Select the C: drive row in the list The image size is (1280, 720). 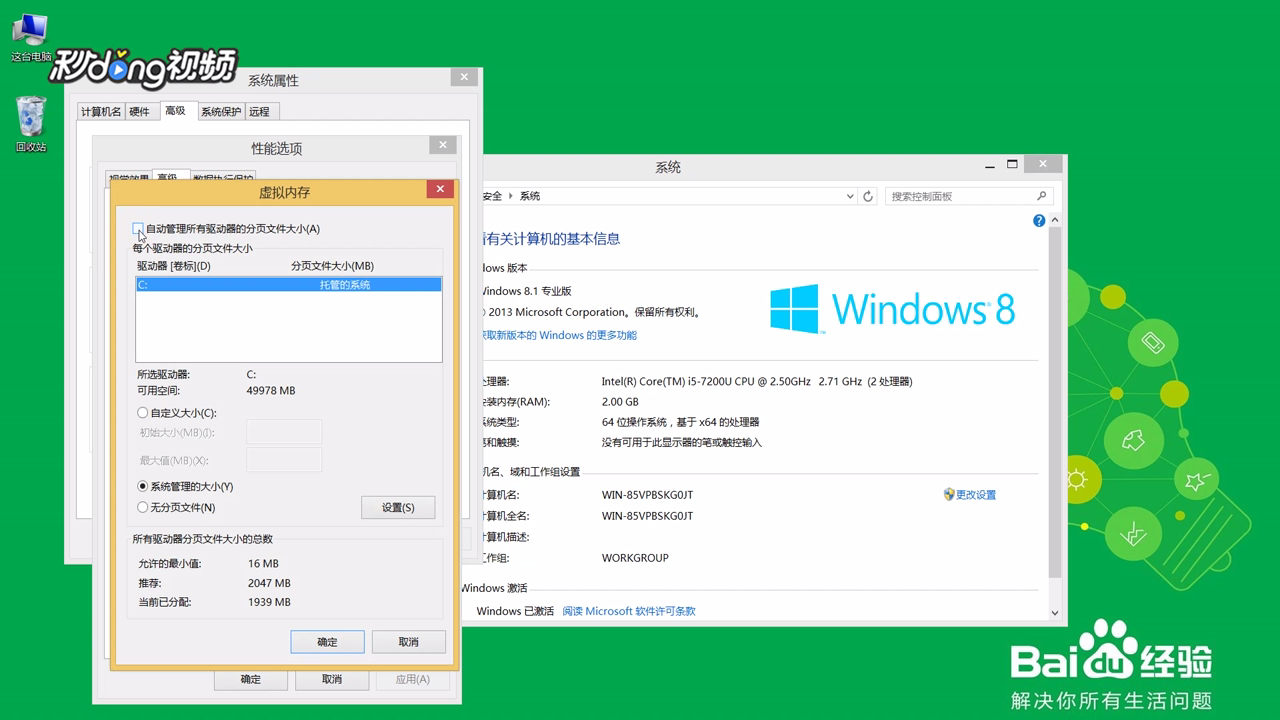(x=289, y=285)
